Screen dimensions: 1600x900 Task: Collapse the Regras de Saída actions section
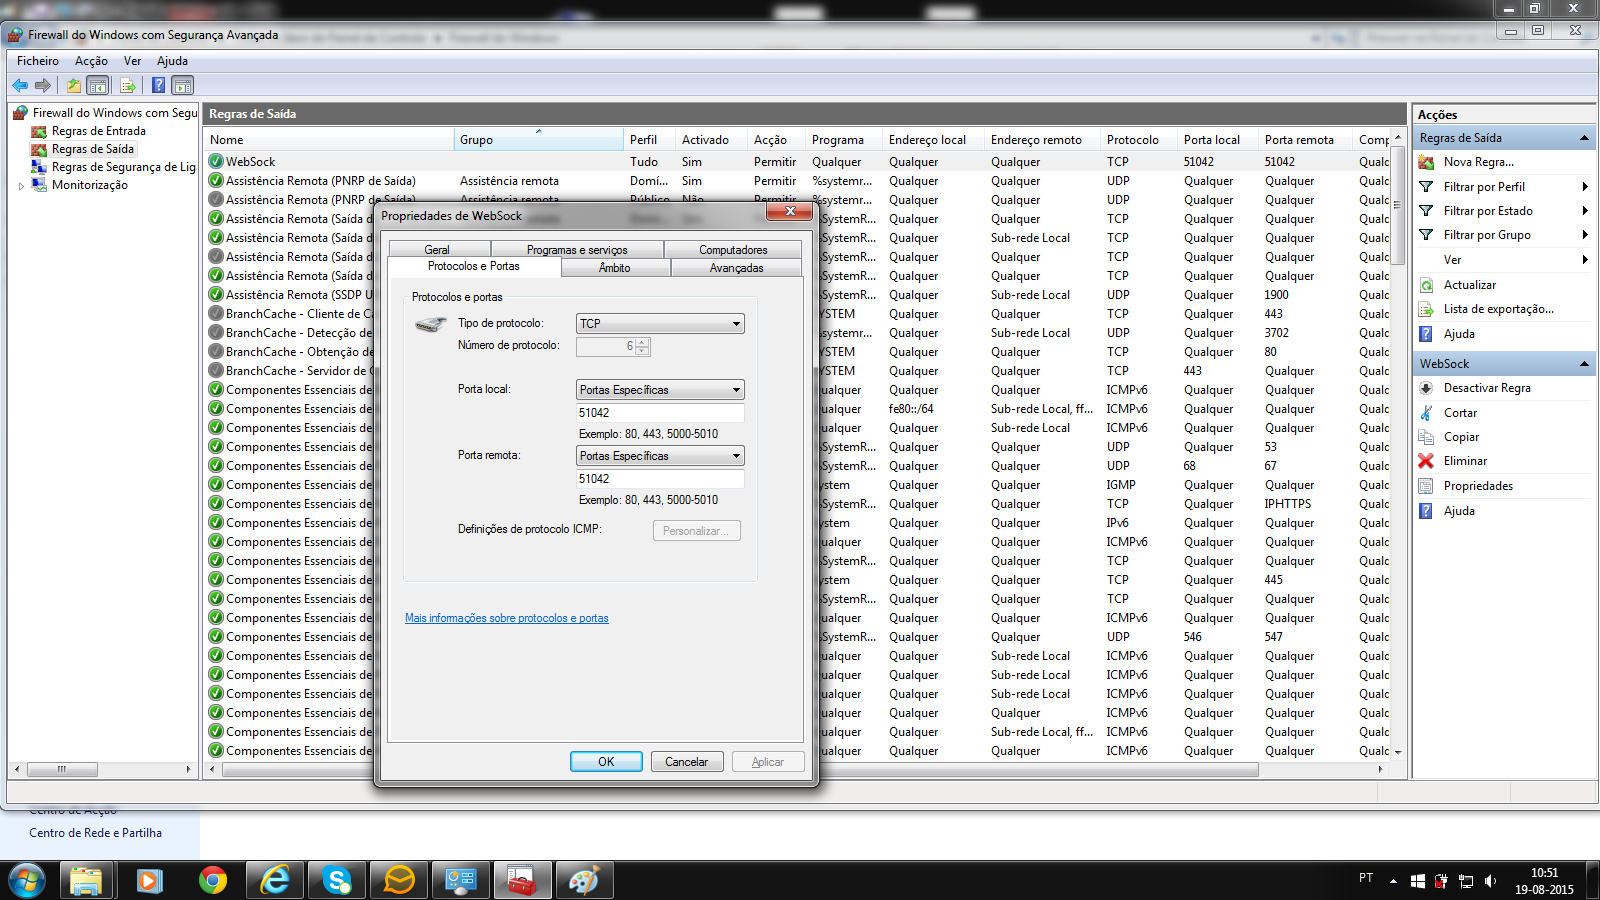1584,138
